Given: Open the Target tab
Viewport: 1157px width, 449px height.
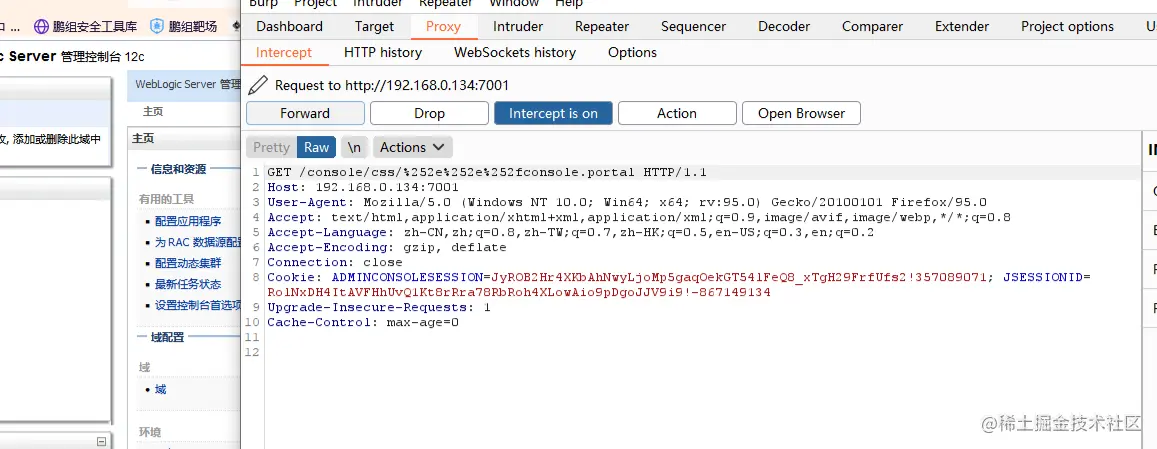Looking at the screenshot, I should 374,27.
